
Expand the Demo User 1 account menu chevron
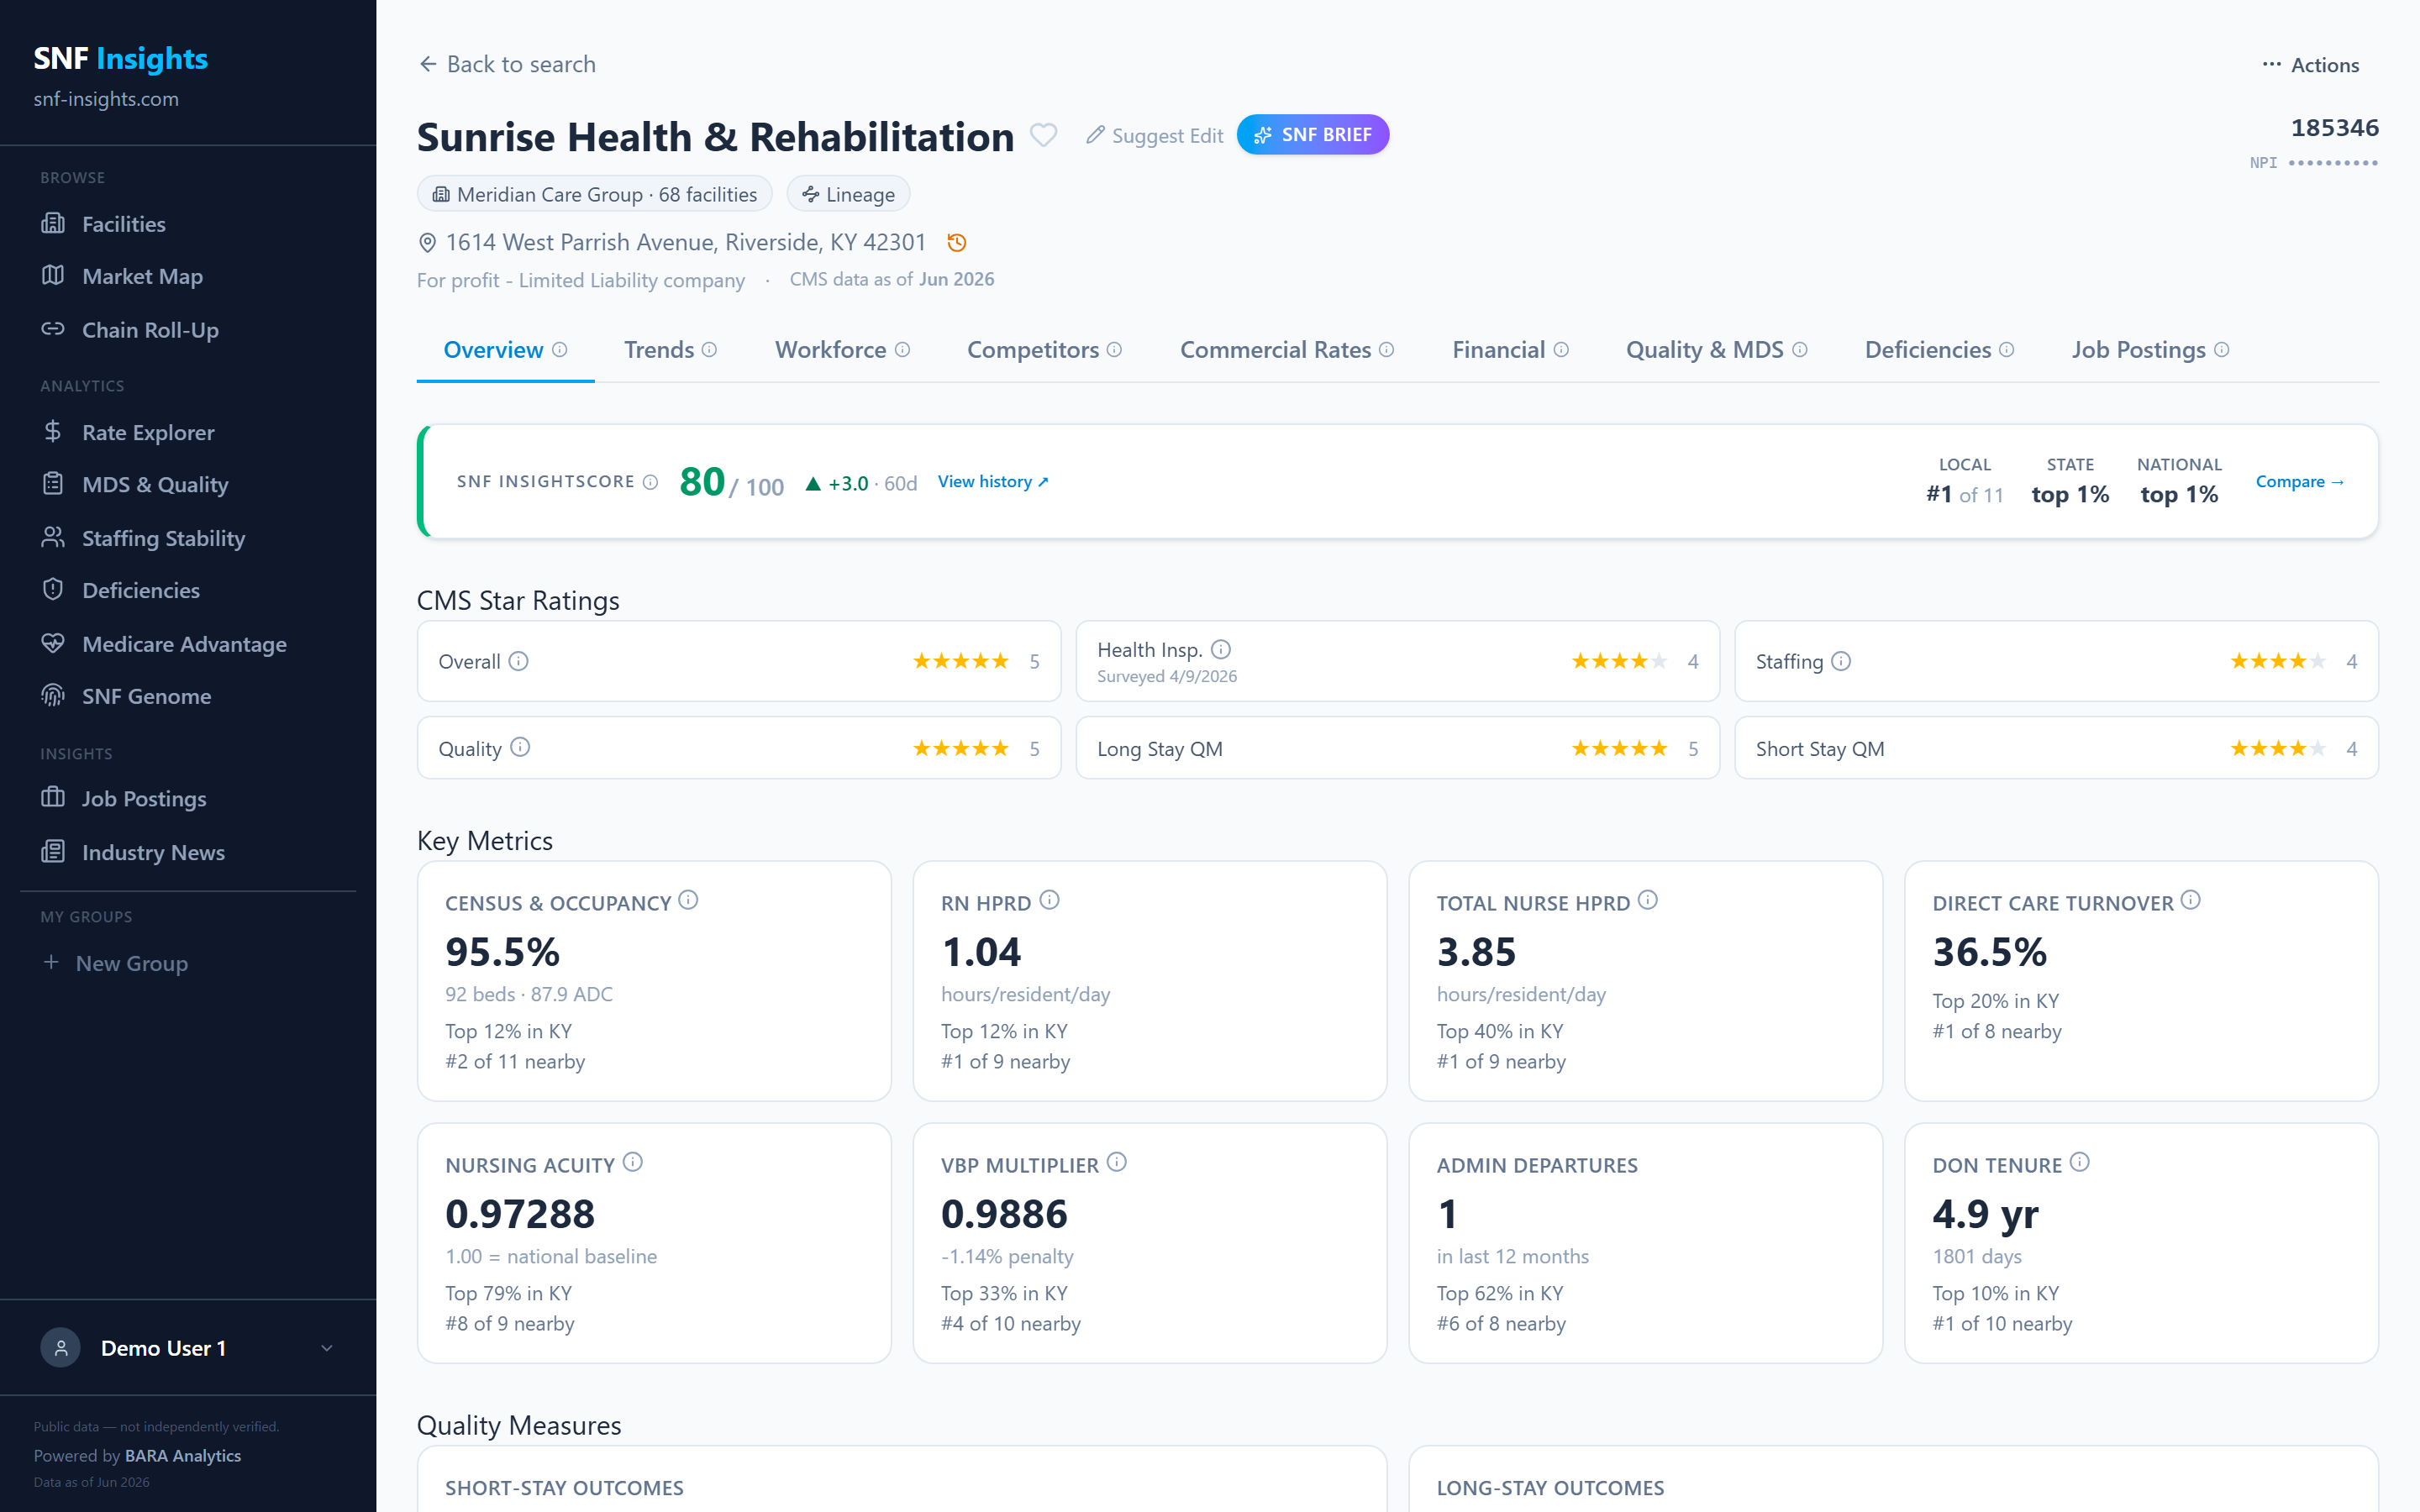point(326,1348)
